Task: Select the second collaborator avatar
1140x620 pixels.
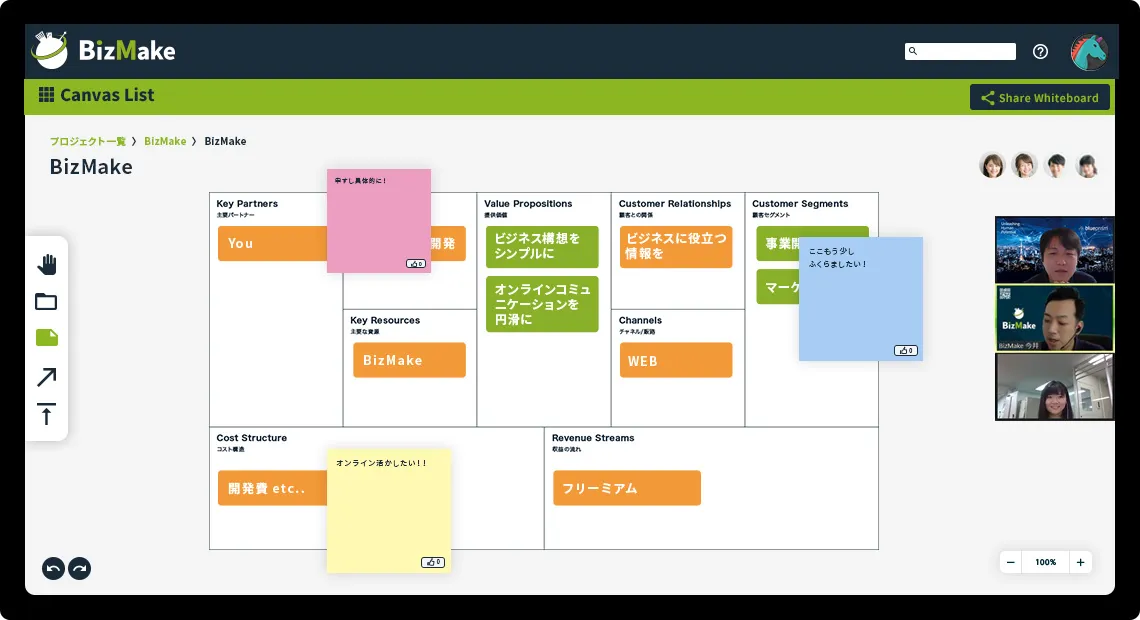Action: point(1024,166)
